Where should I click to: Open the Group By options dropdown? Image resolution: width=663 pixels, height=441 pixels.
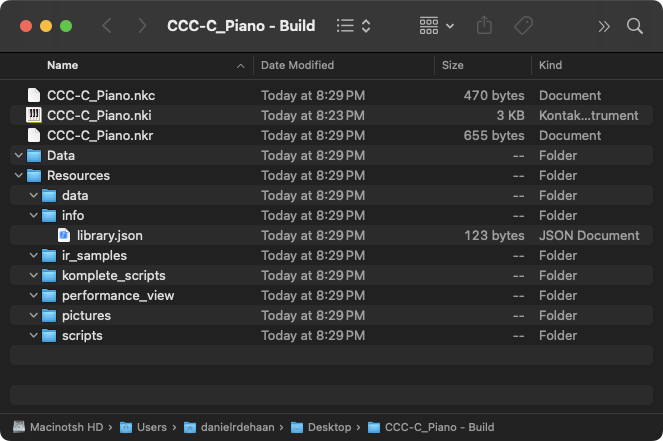(436, 26)
